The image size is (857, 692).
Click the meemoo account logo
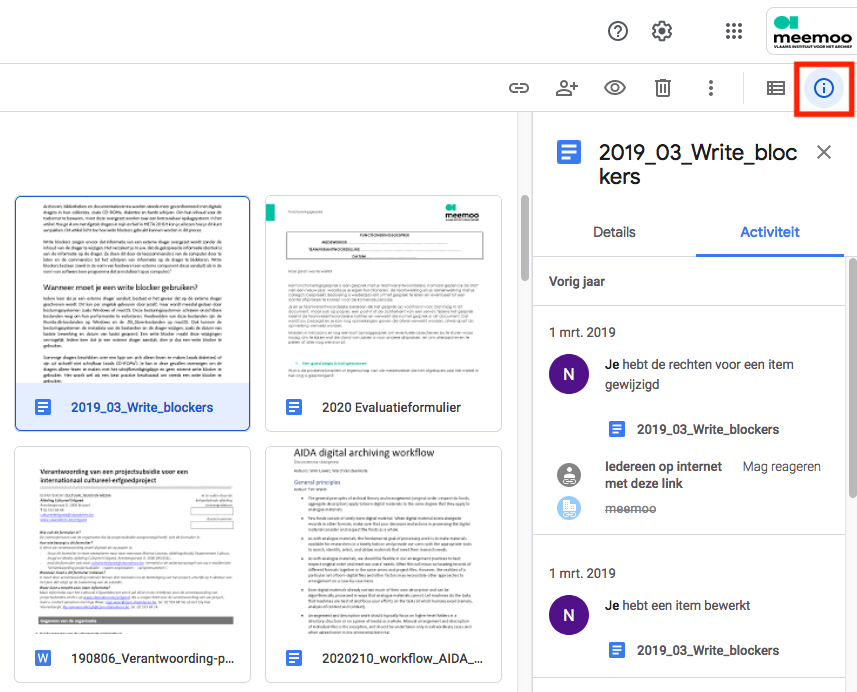pyautogui.click(x=810, y=31)
